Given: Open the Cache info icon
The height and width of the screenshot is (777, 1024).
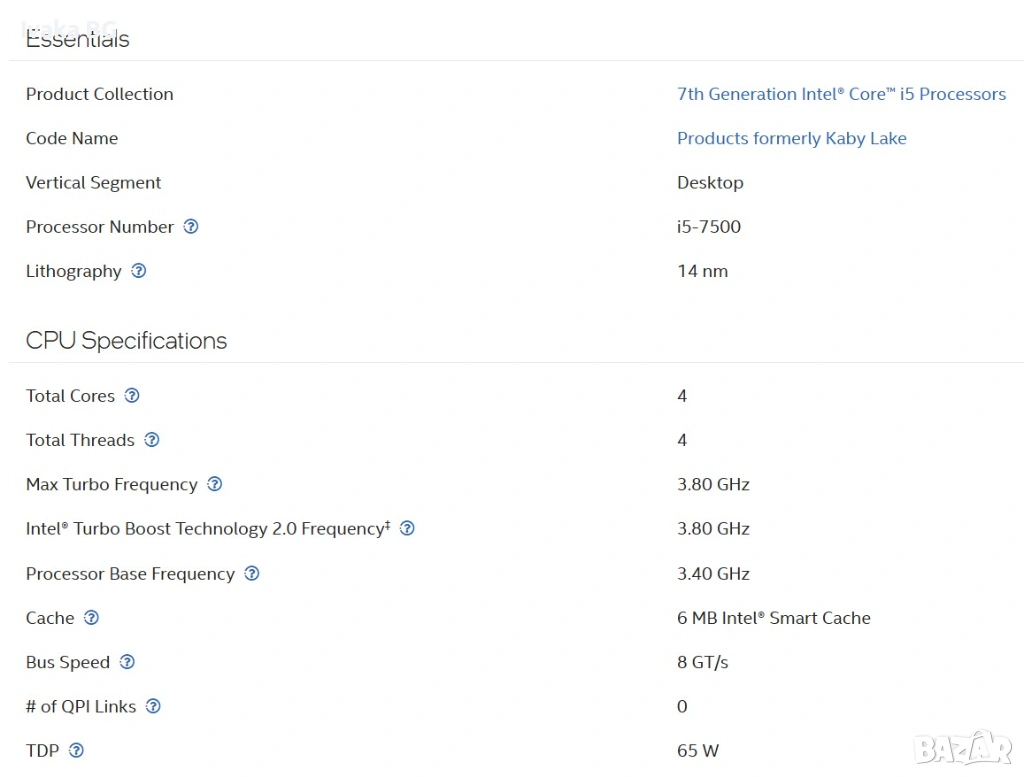Looking at the screenshot, I should coord(91,618).
